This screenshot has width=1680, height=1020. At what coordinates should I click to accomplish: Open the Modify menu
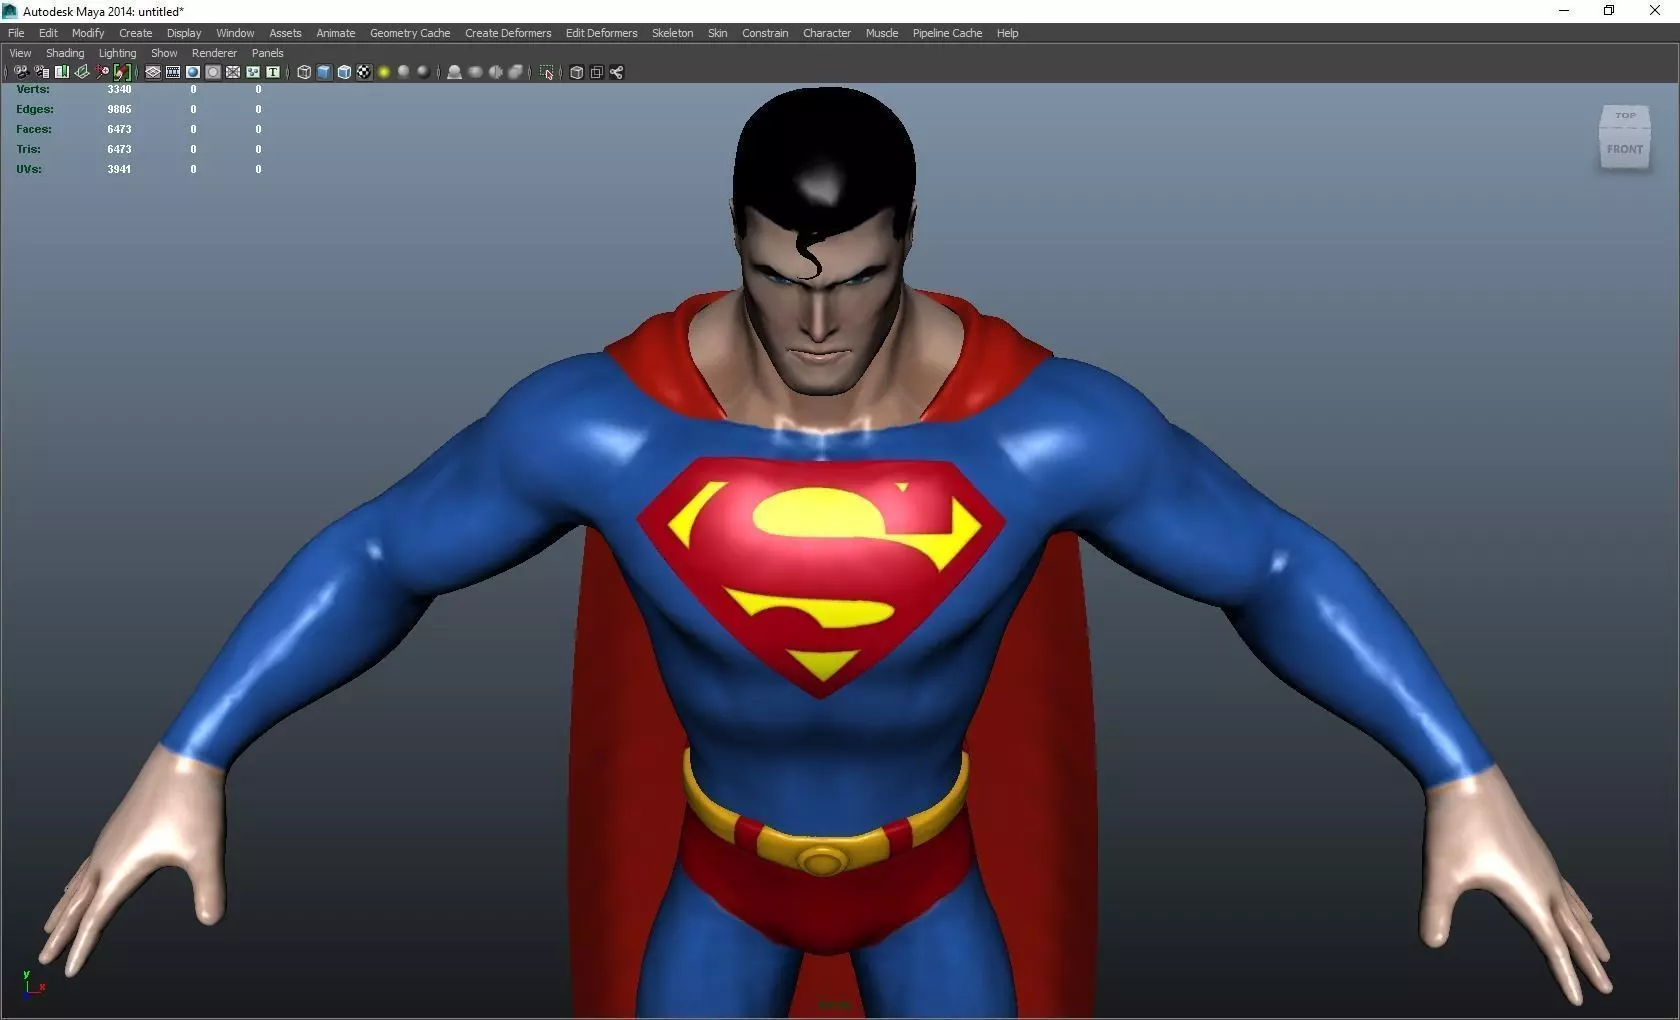click(88, 33)
